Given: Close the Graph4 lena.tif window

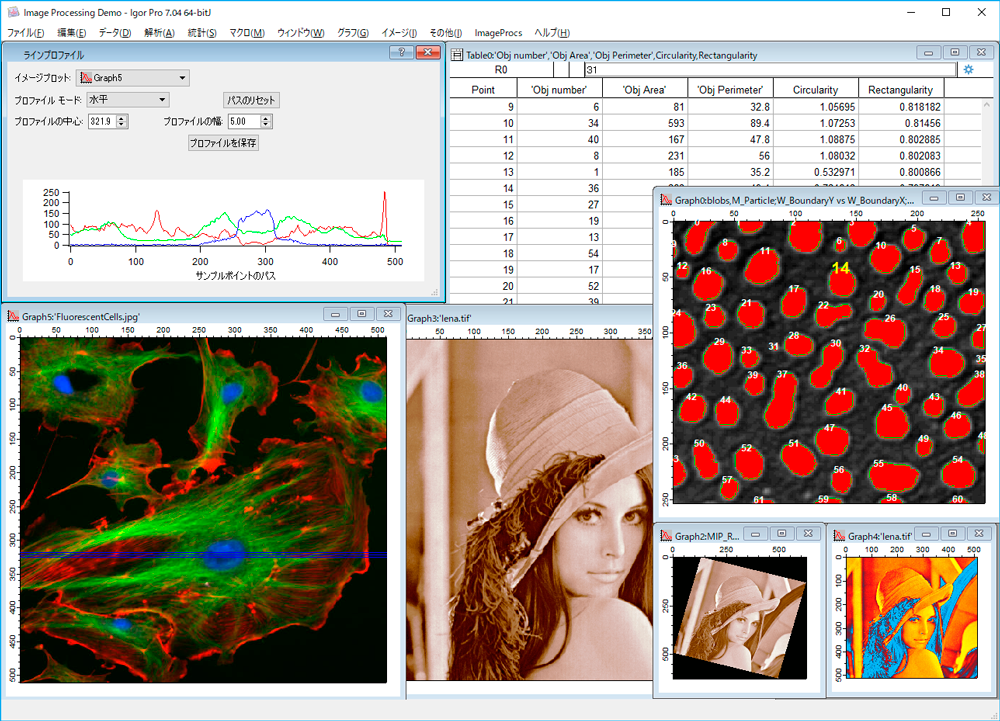Looking at the screenshot, I should point(979,534).
